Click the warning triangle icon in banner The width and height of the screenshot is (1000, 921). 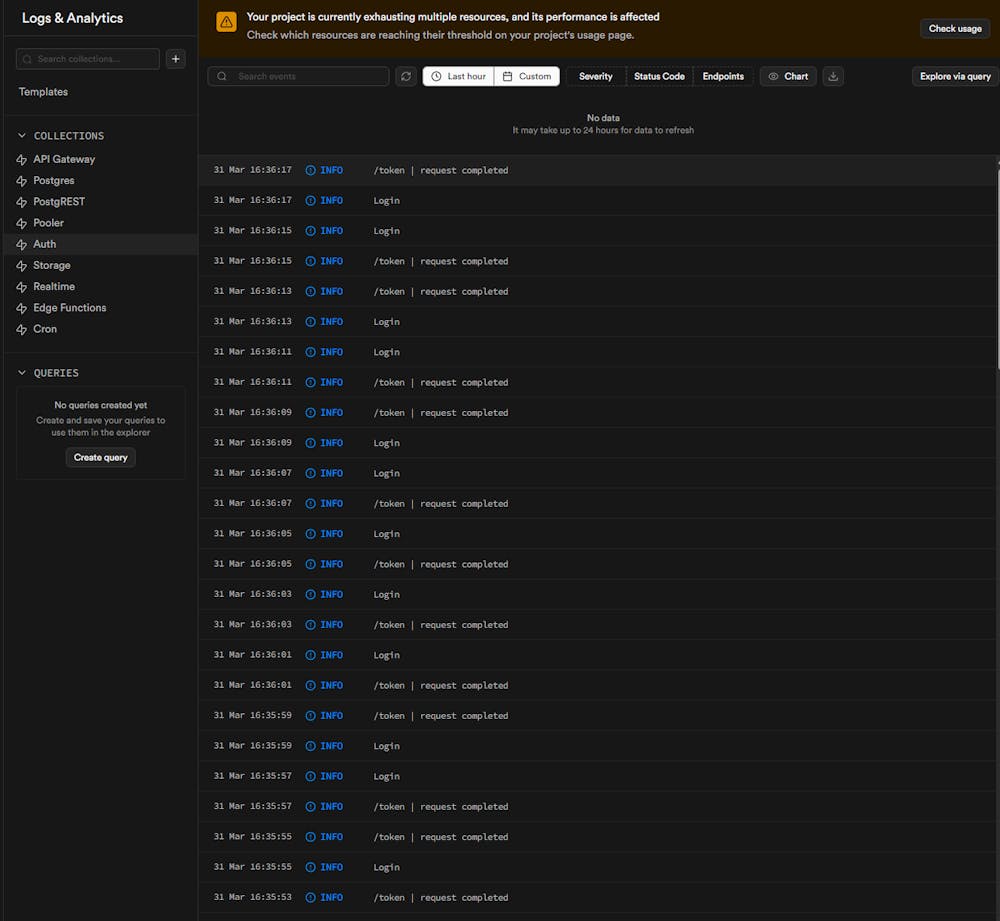coord(227,23)
